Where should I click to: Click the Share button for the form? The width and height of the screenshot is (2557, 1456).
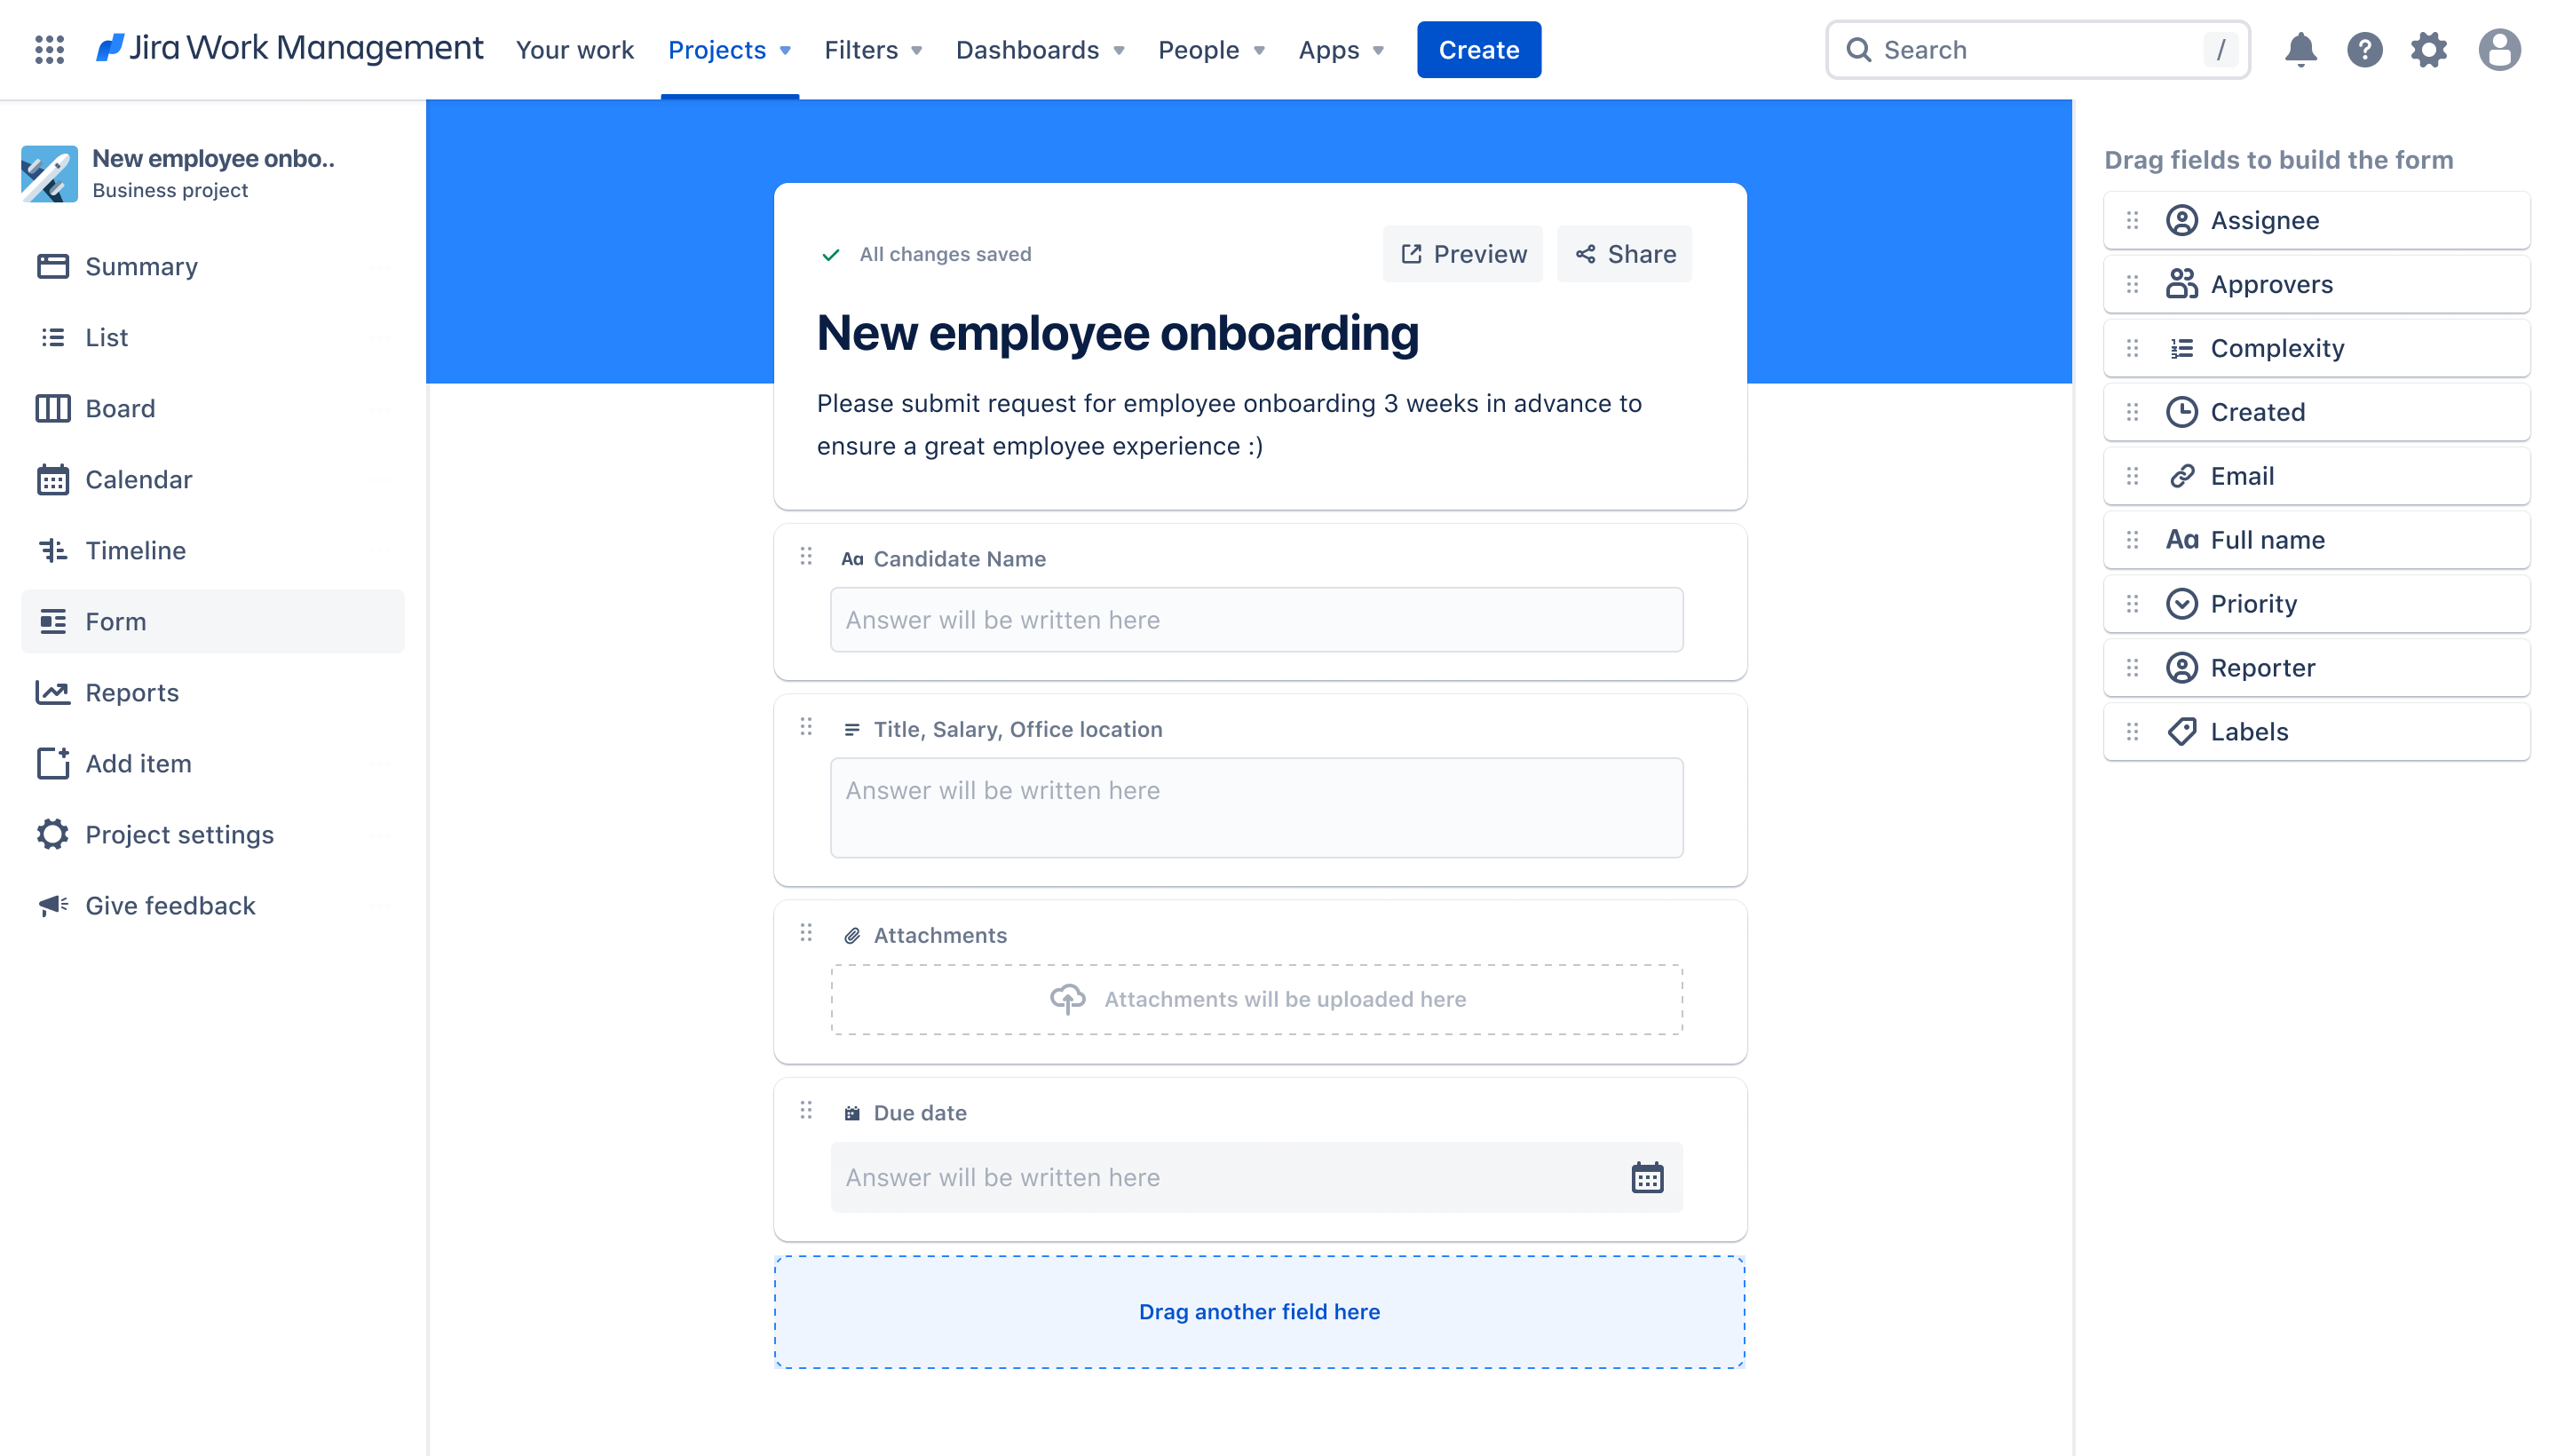click(x=1625, y=253)
